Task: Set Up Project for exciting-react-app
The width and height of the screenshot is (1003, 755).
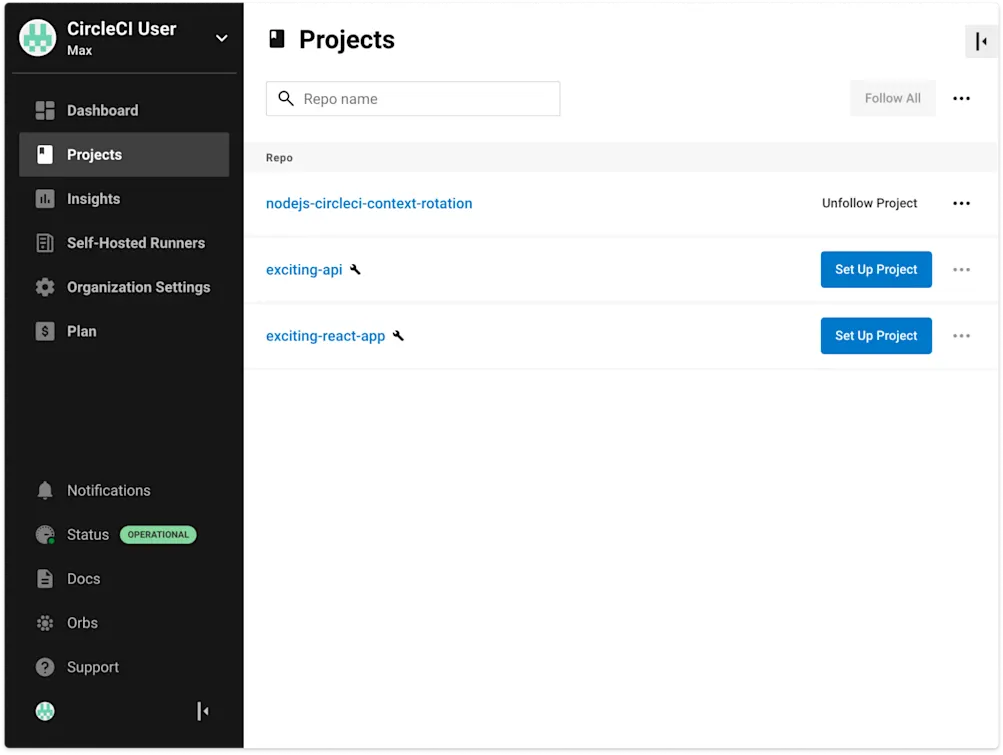Action: click(875, 335)
